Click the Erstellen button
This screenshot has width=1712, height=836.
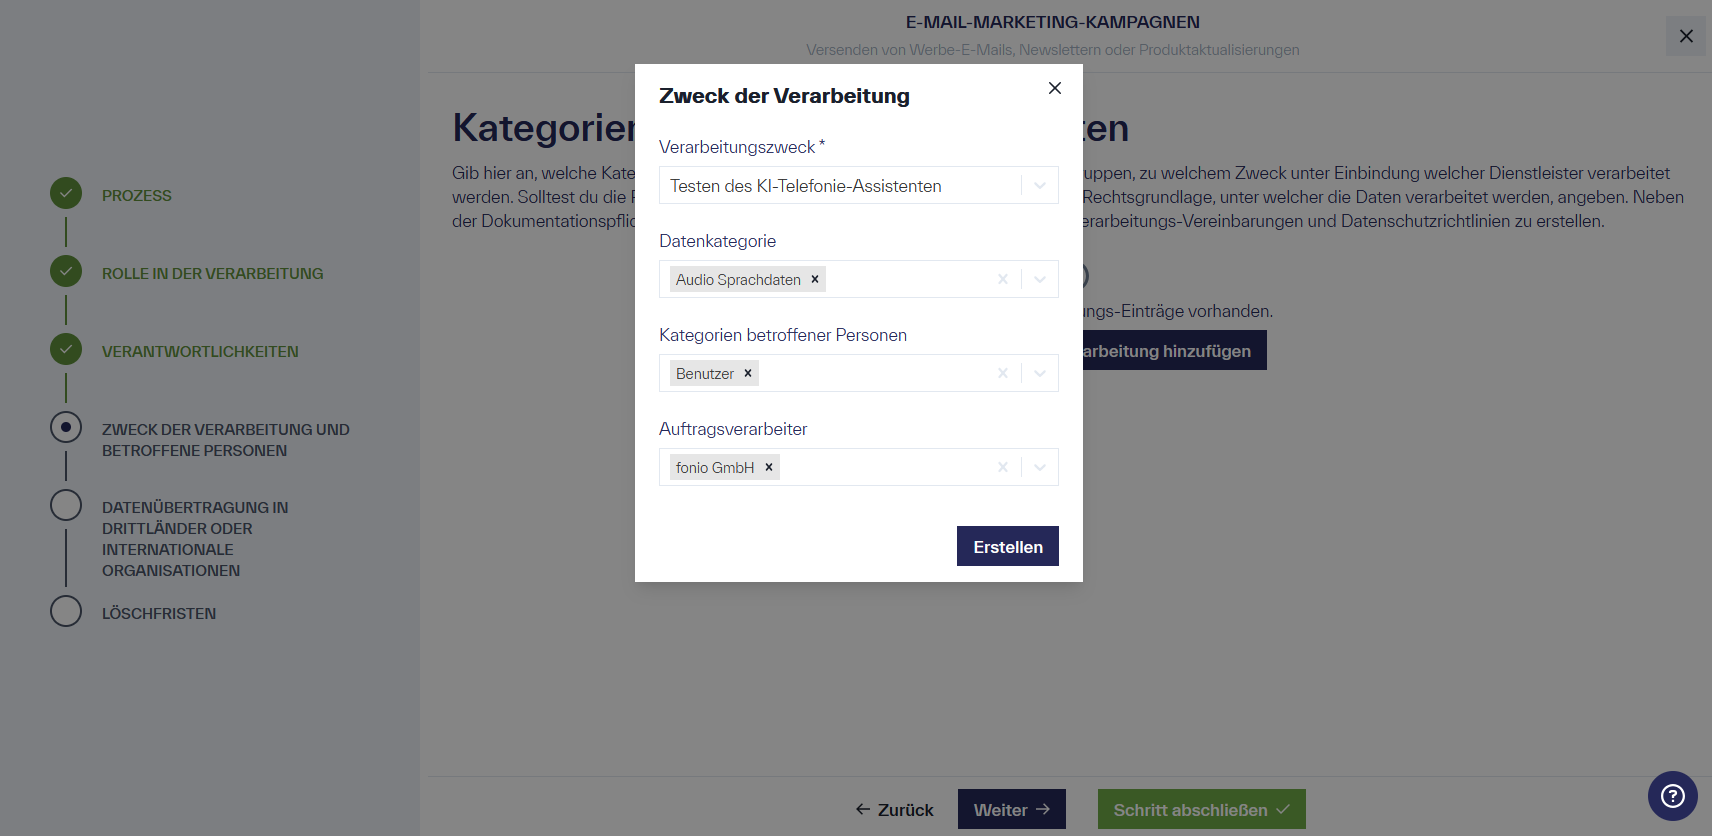pos(1007,546)
